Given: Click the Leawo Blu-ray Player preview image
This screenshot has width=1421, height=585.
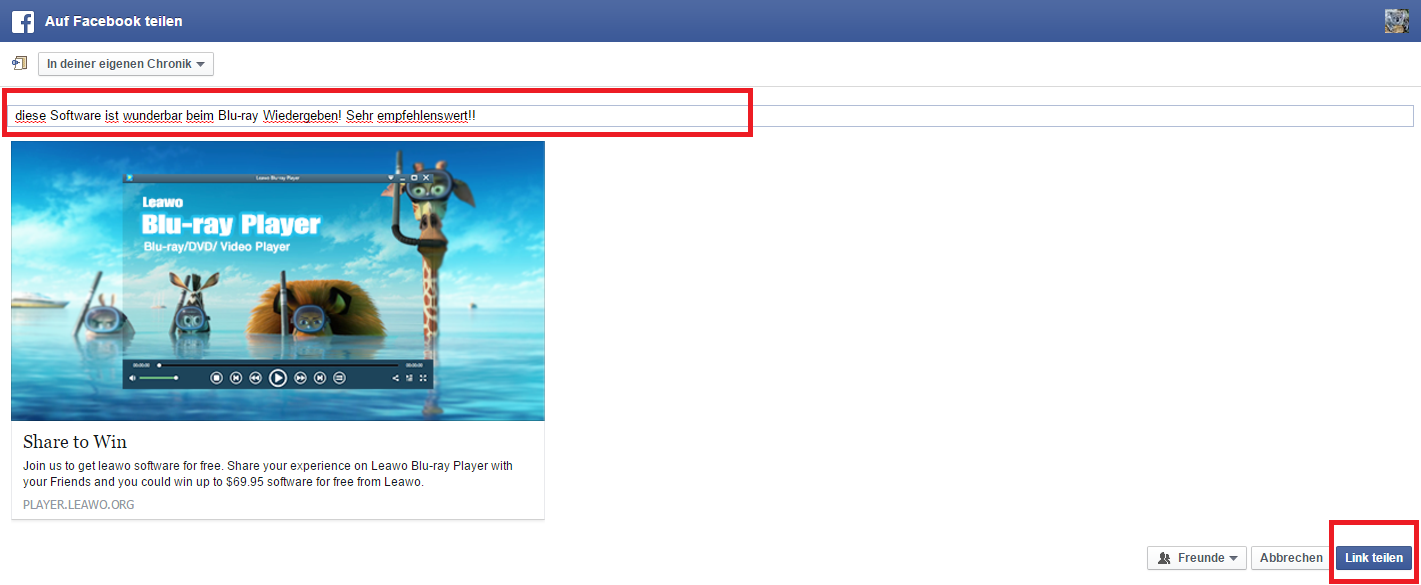Looking at the screenshot, I should coord(278,281).
